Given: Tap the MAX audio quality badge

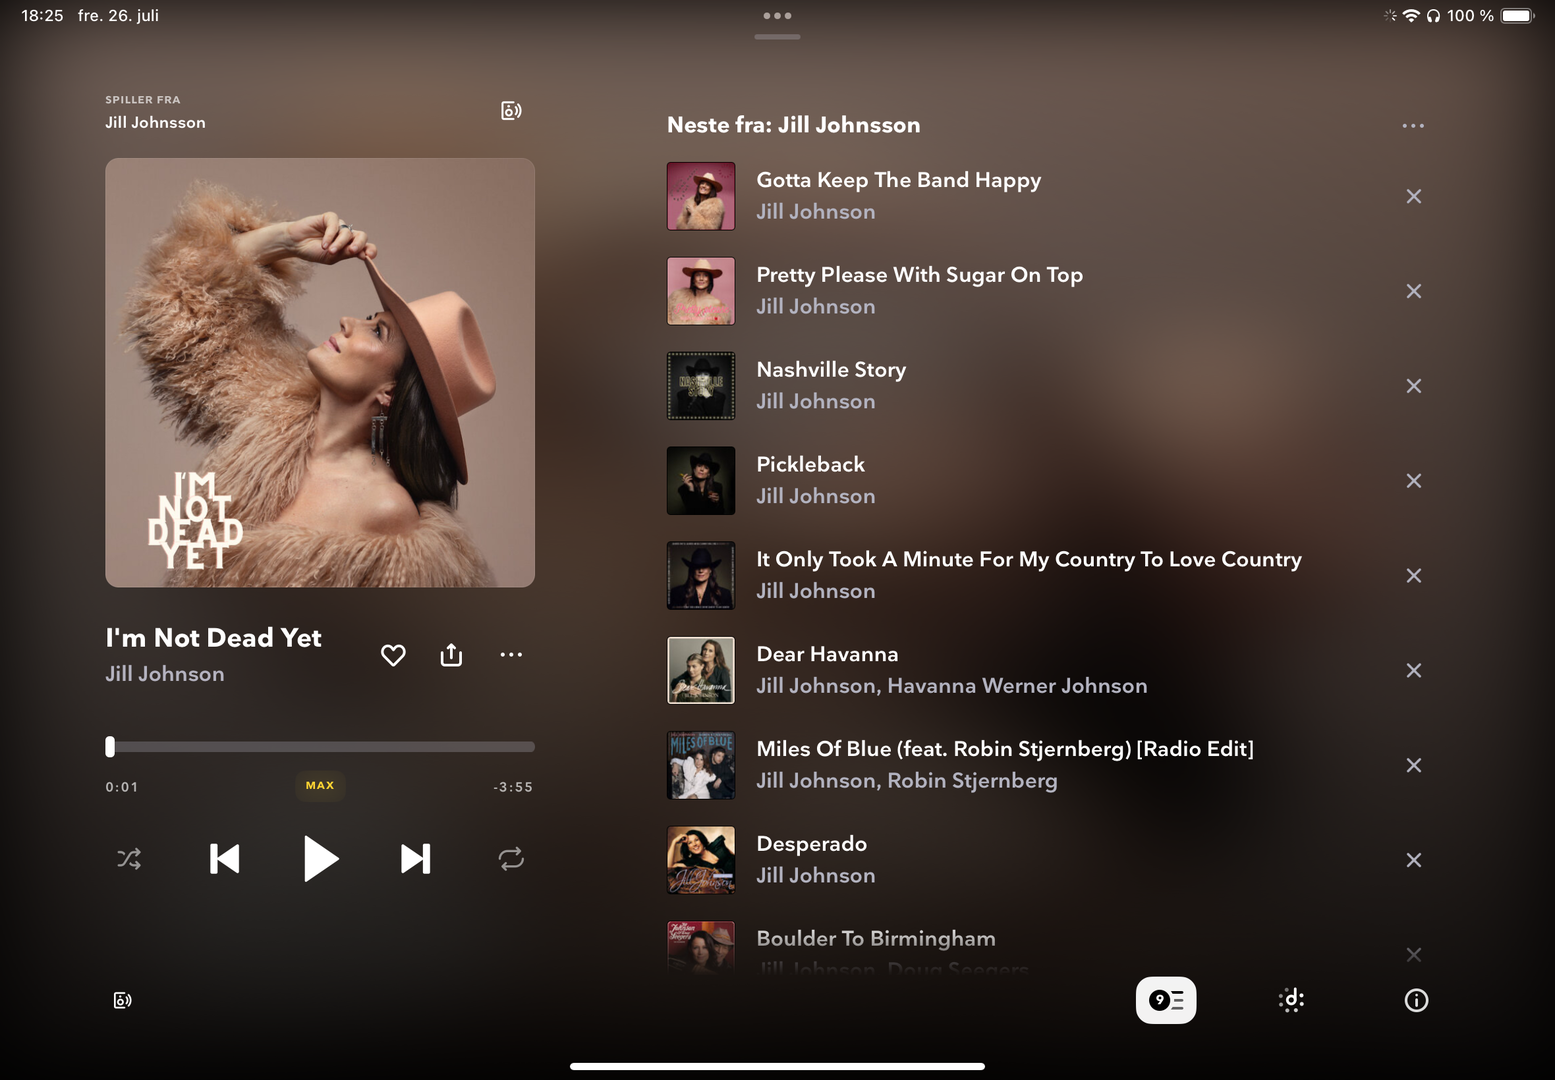Looking at the screenshot, I should [320, 786].
